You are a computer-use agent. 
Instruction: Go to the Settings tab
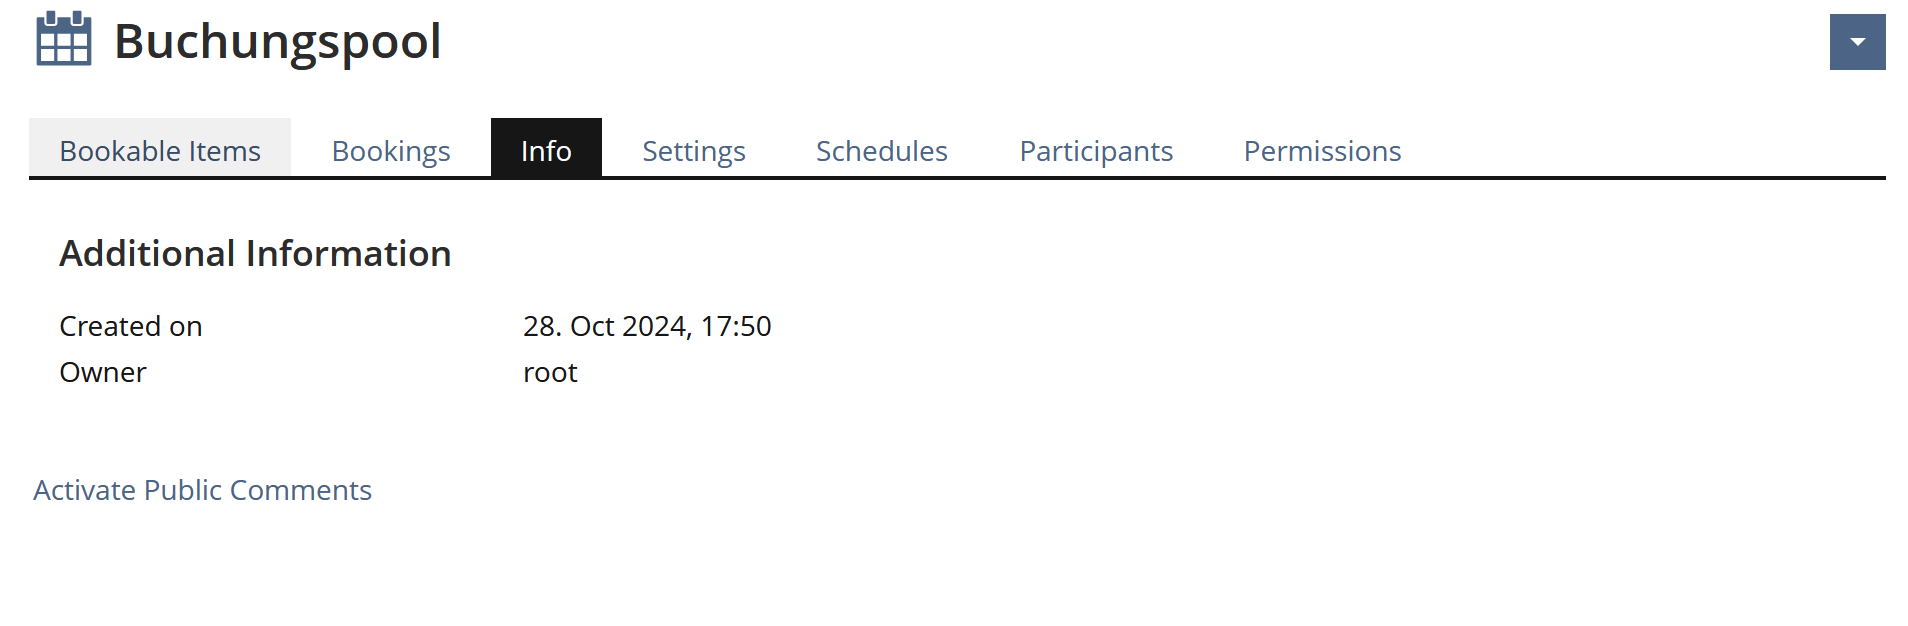point(694,150)
